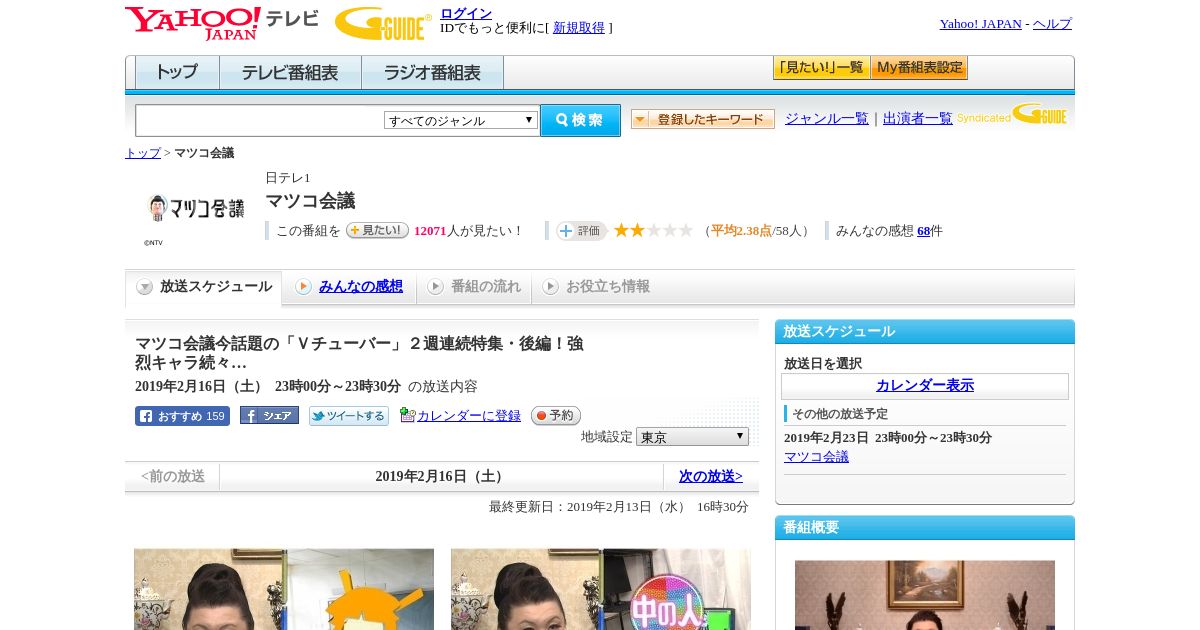Click the second scene thumbnail with 中の人
Screen dimensions: 1200x630
pyautogui.click(x=601, y=589)
